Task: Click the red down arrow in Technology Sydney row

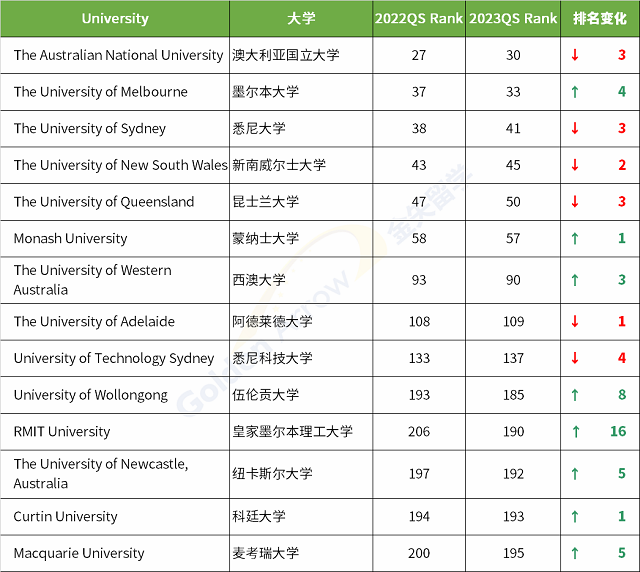Action: [575, 358]
